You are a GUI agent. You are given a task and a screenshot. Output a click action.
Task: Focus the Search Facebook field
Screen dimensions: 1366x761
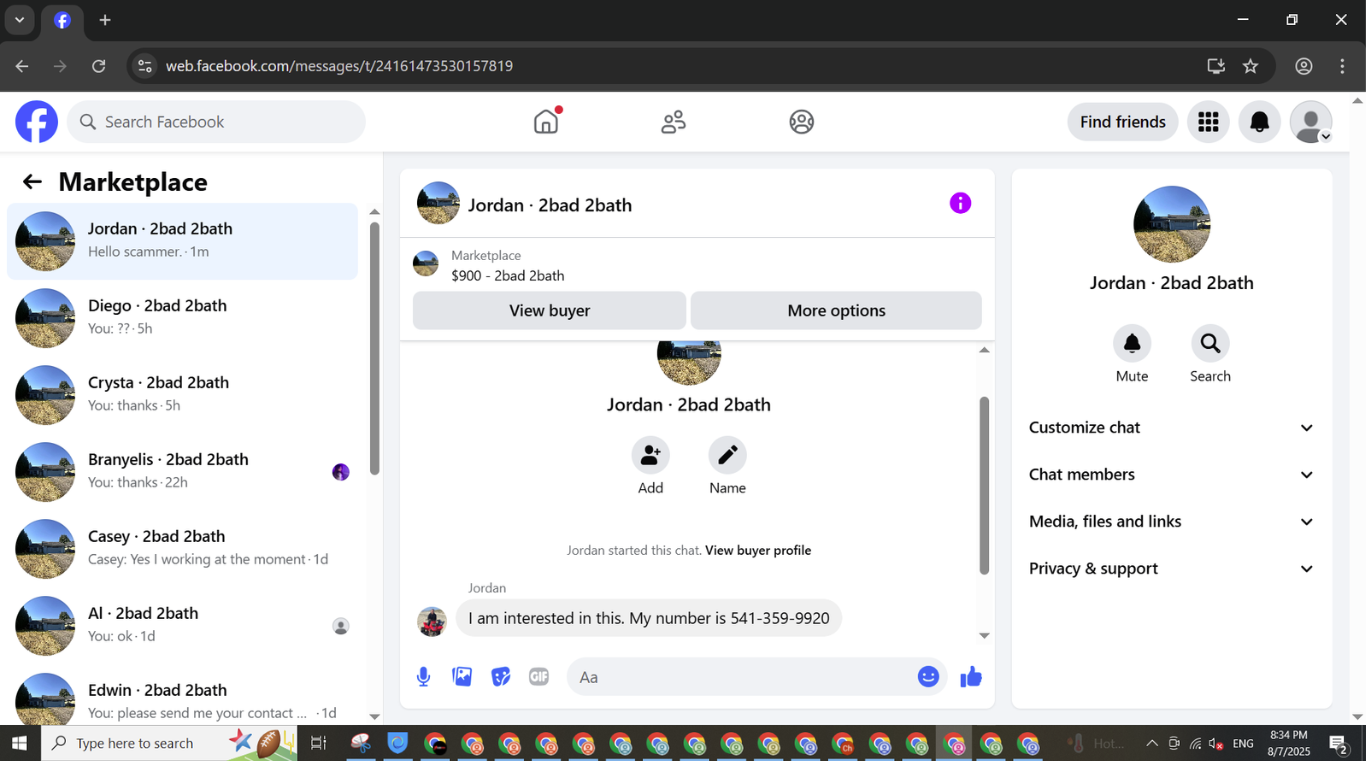217,122
